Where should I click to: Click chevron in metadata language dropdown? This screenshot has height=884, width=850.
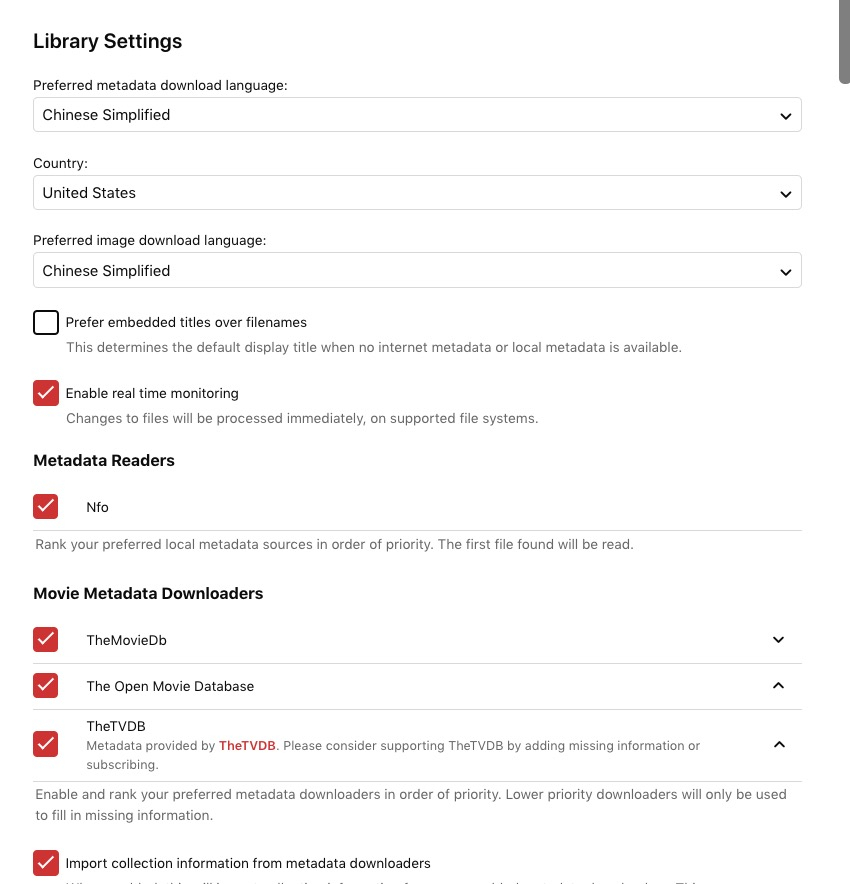coord(786,116)
